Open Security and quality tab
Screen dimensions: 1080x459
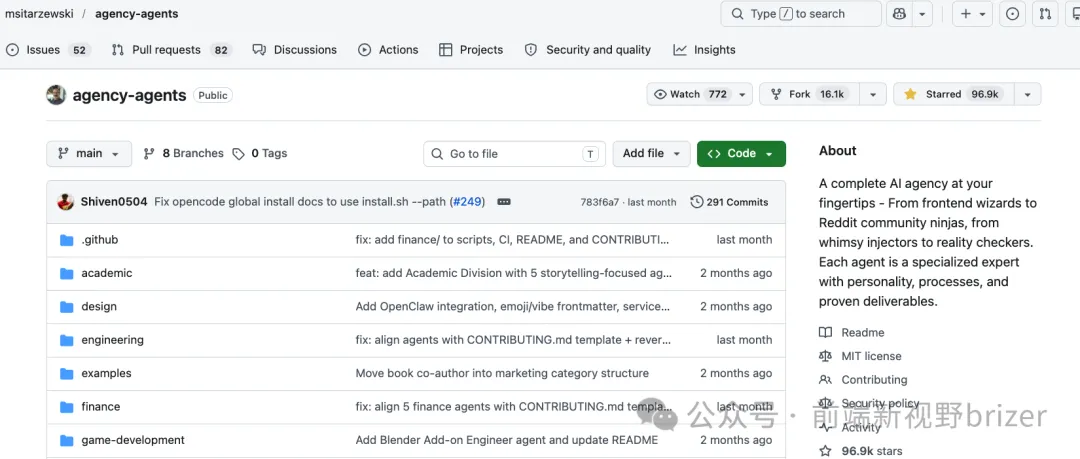pyautogui.click(x=588, y=50)
